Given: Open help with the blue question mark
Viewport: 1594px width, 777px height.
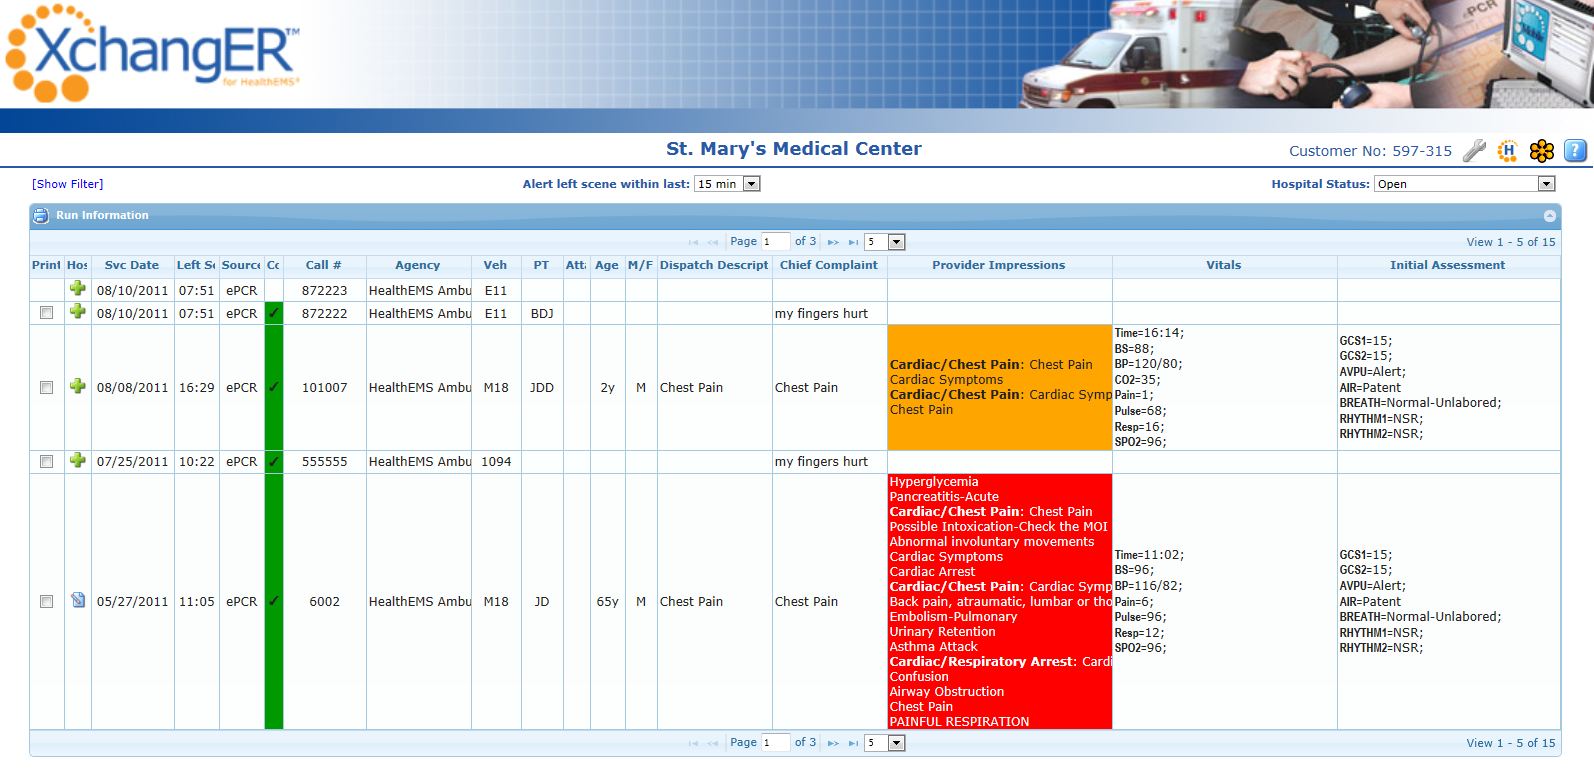Looking at the screenshot, I should [1575, 151].
